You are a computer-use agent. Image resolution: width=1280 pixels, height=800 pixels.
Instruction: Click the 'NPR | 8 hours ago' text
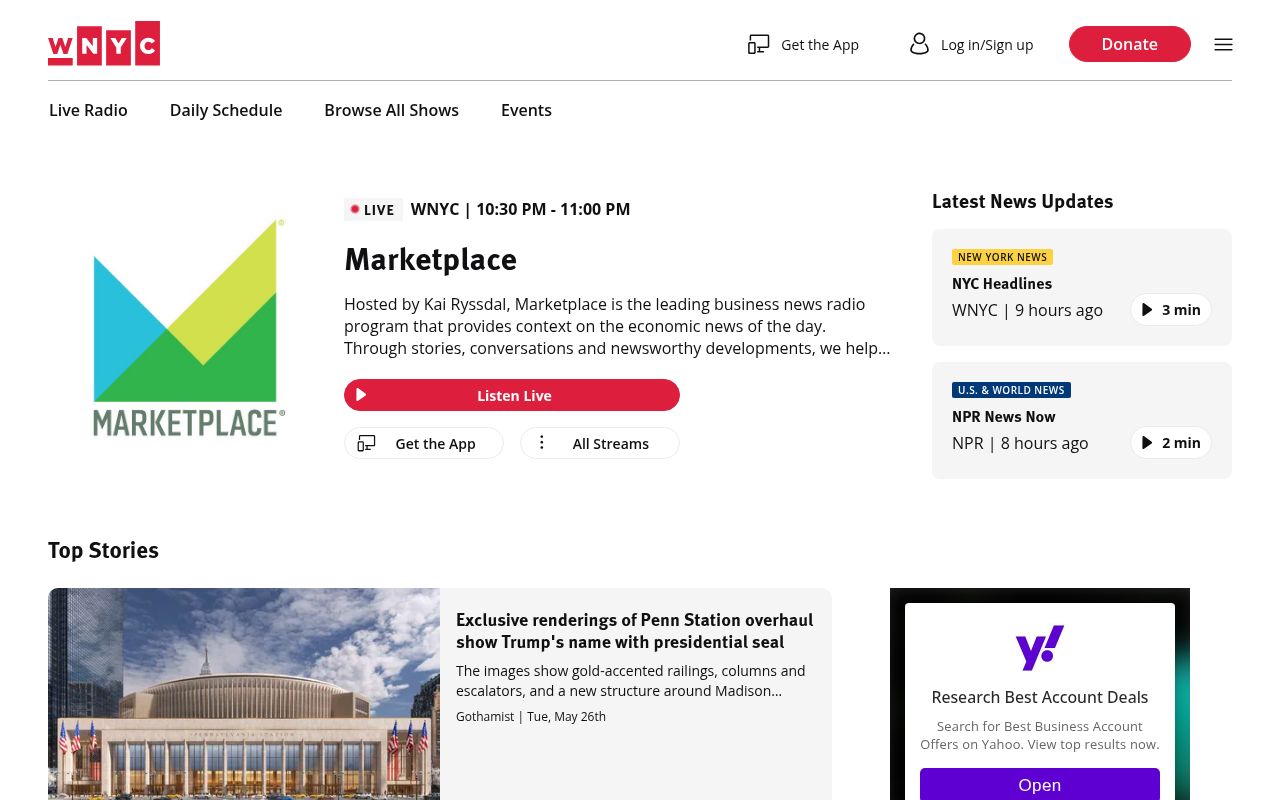coord(1020,443)
